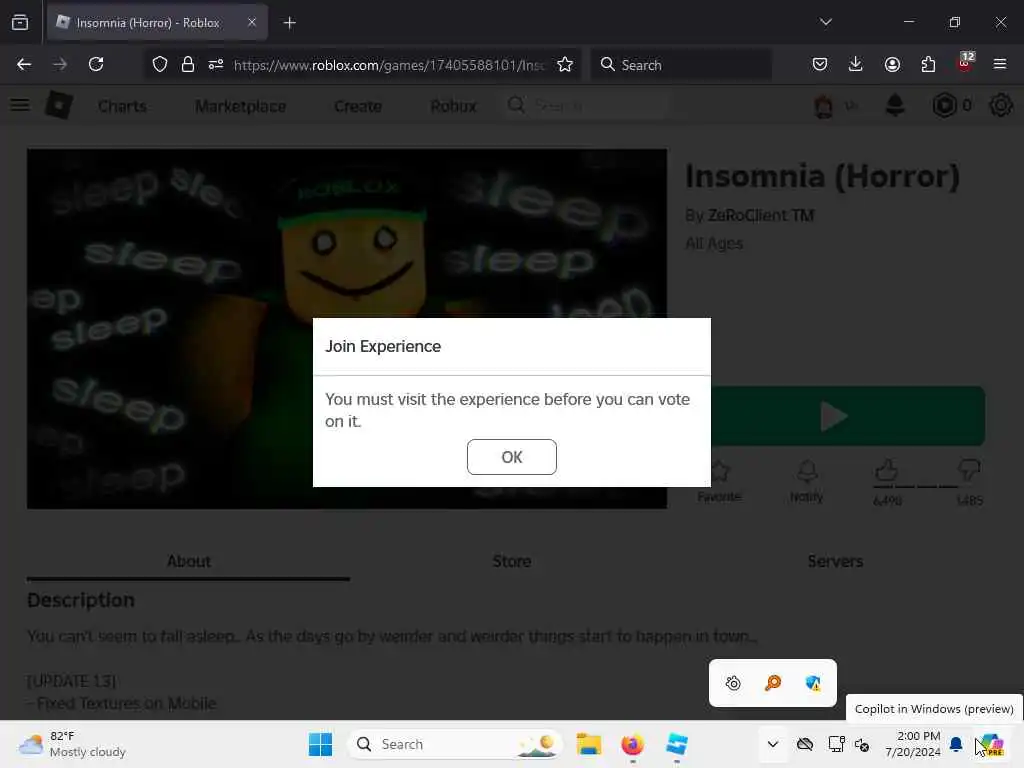Screen dimensions: 1024x768
Task: Open Firefox View recent browsing icon
Action: click(x=20, y=22)
